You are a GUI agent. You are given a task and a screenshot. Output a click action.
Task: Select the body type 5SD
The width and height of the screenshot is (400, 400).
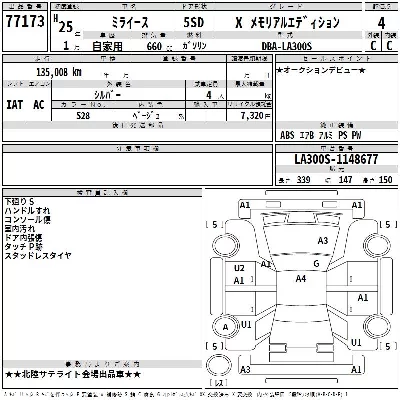(x=194, y=23)
